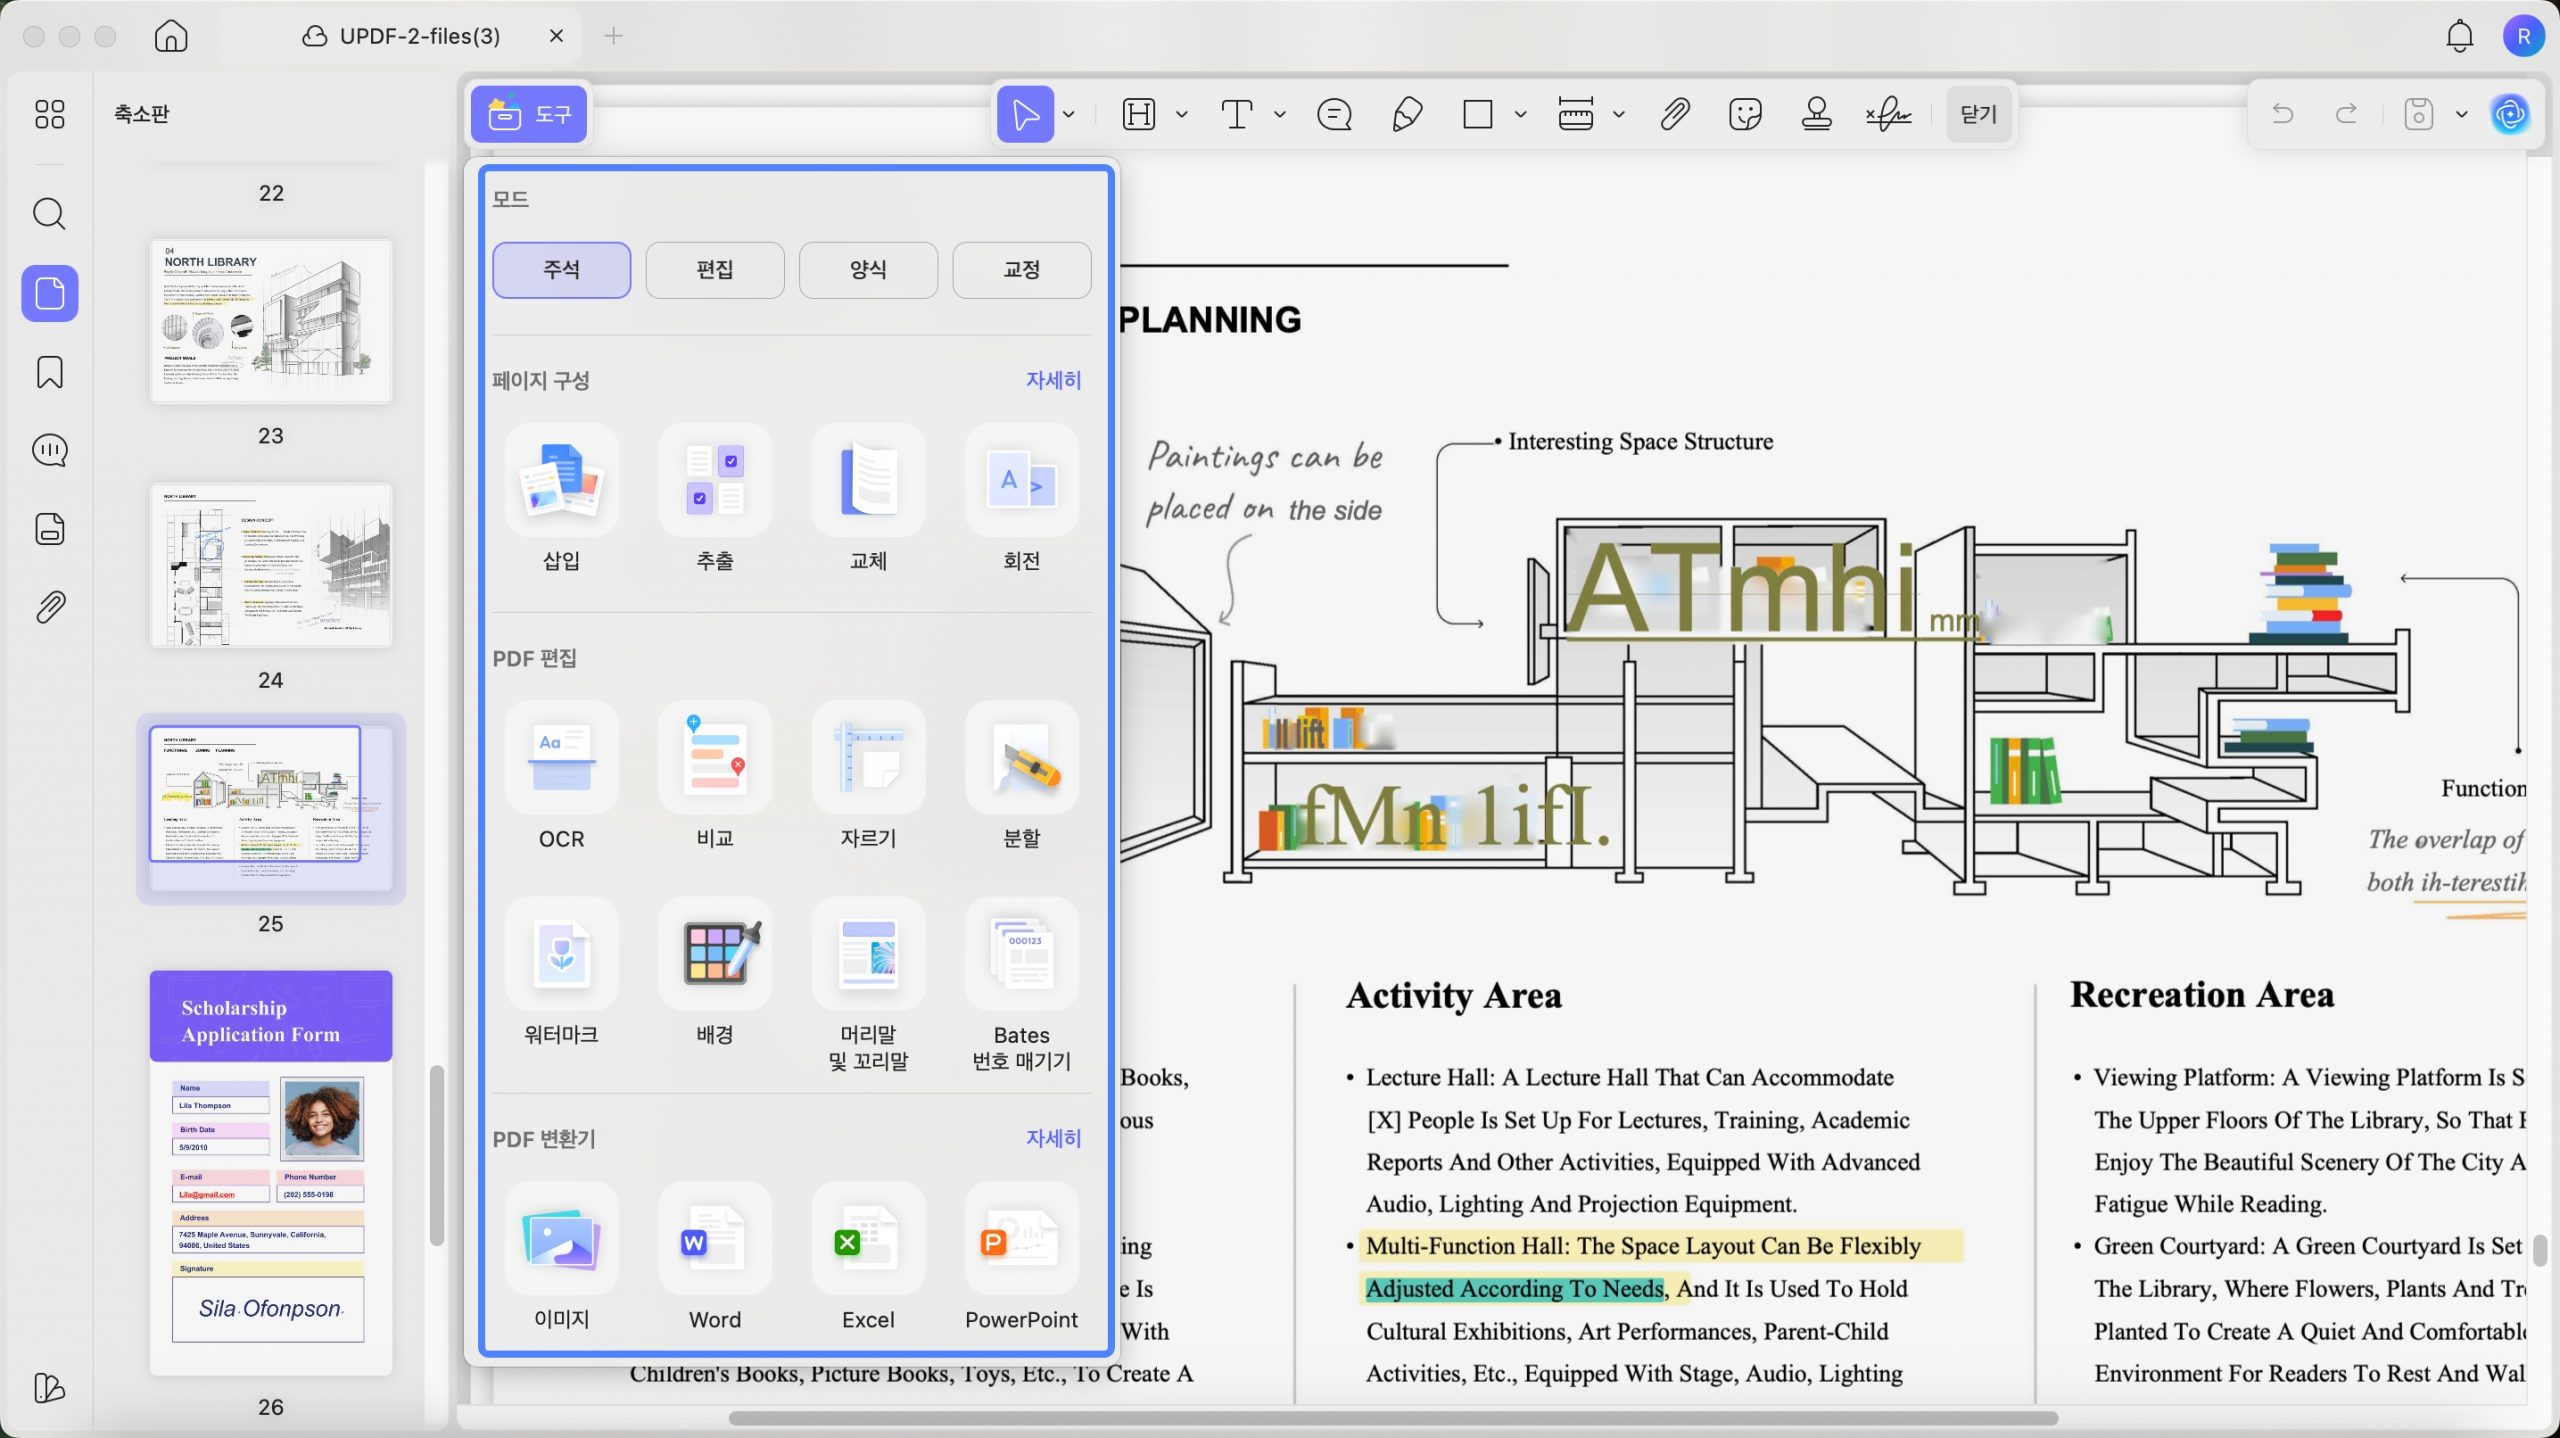The height and width of the screenshot is (1438, 2560).
Task: Switch mode to 교정 (Redact)
Action: pyautogui.click(x=1021, y=269)
